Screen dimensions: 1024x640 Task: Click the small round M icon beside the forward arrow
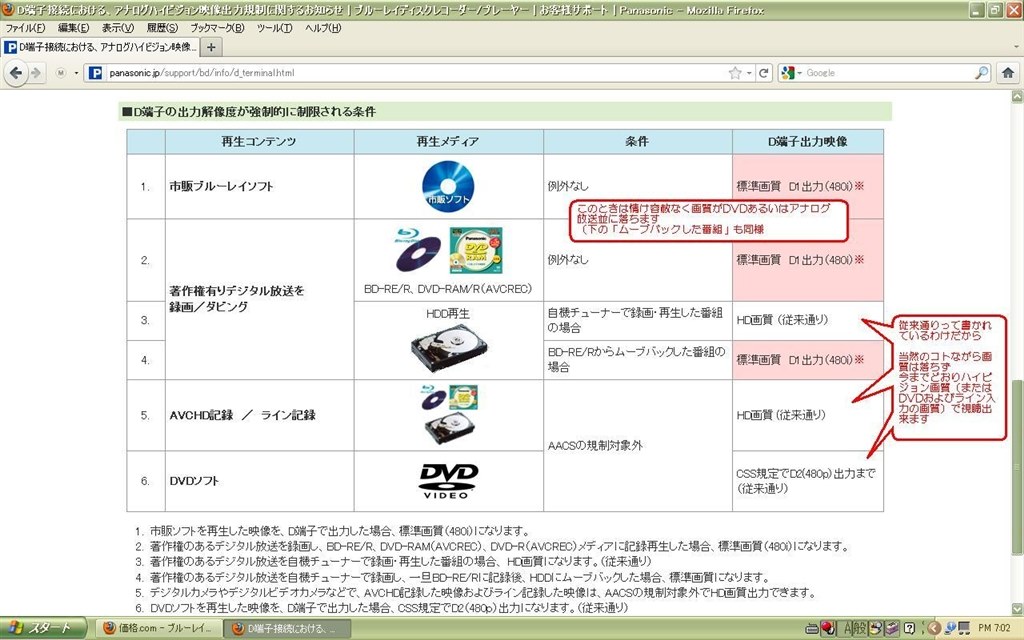tap(61, 73)
